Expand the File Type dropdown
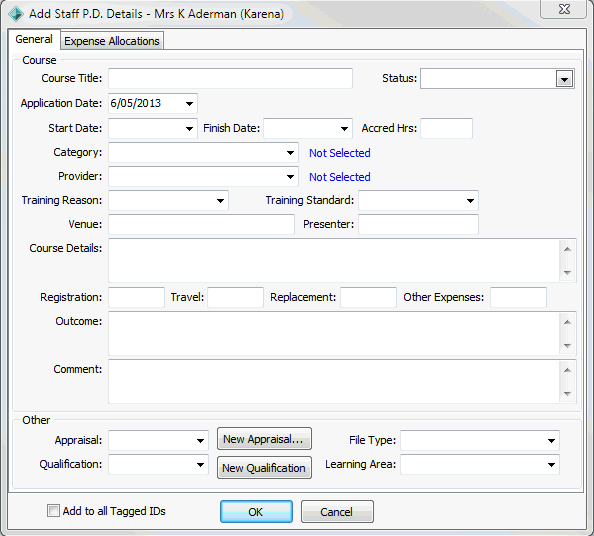The width and height of the screenshot is (594, 536). 551,441
